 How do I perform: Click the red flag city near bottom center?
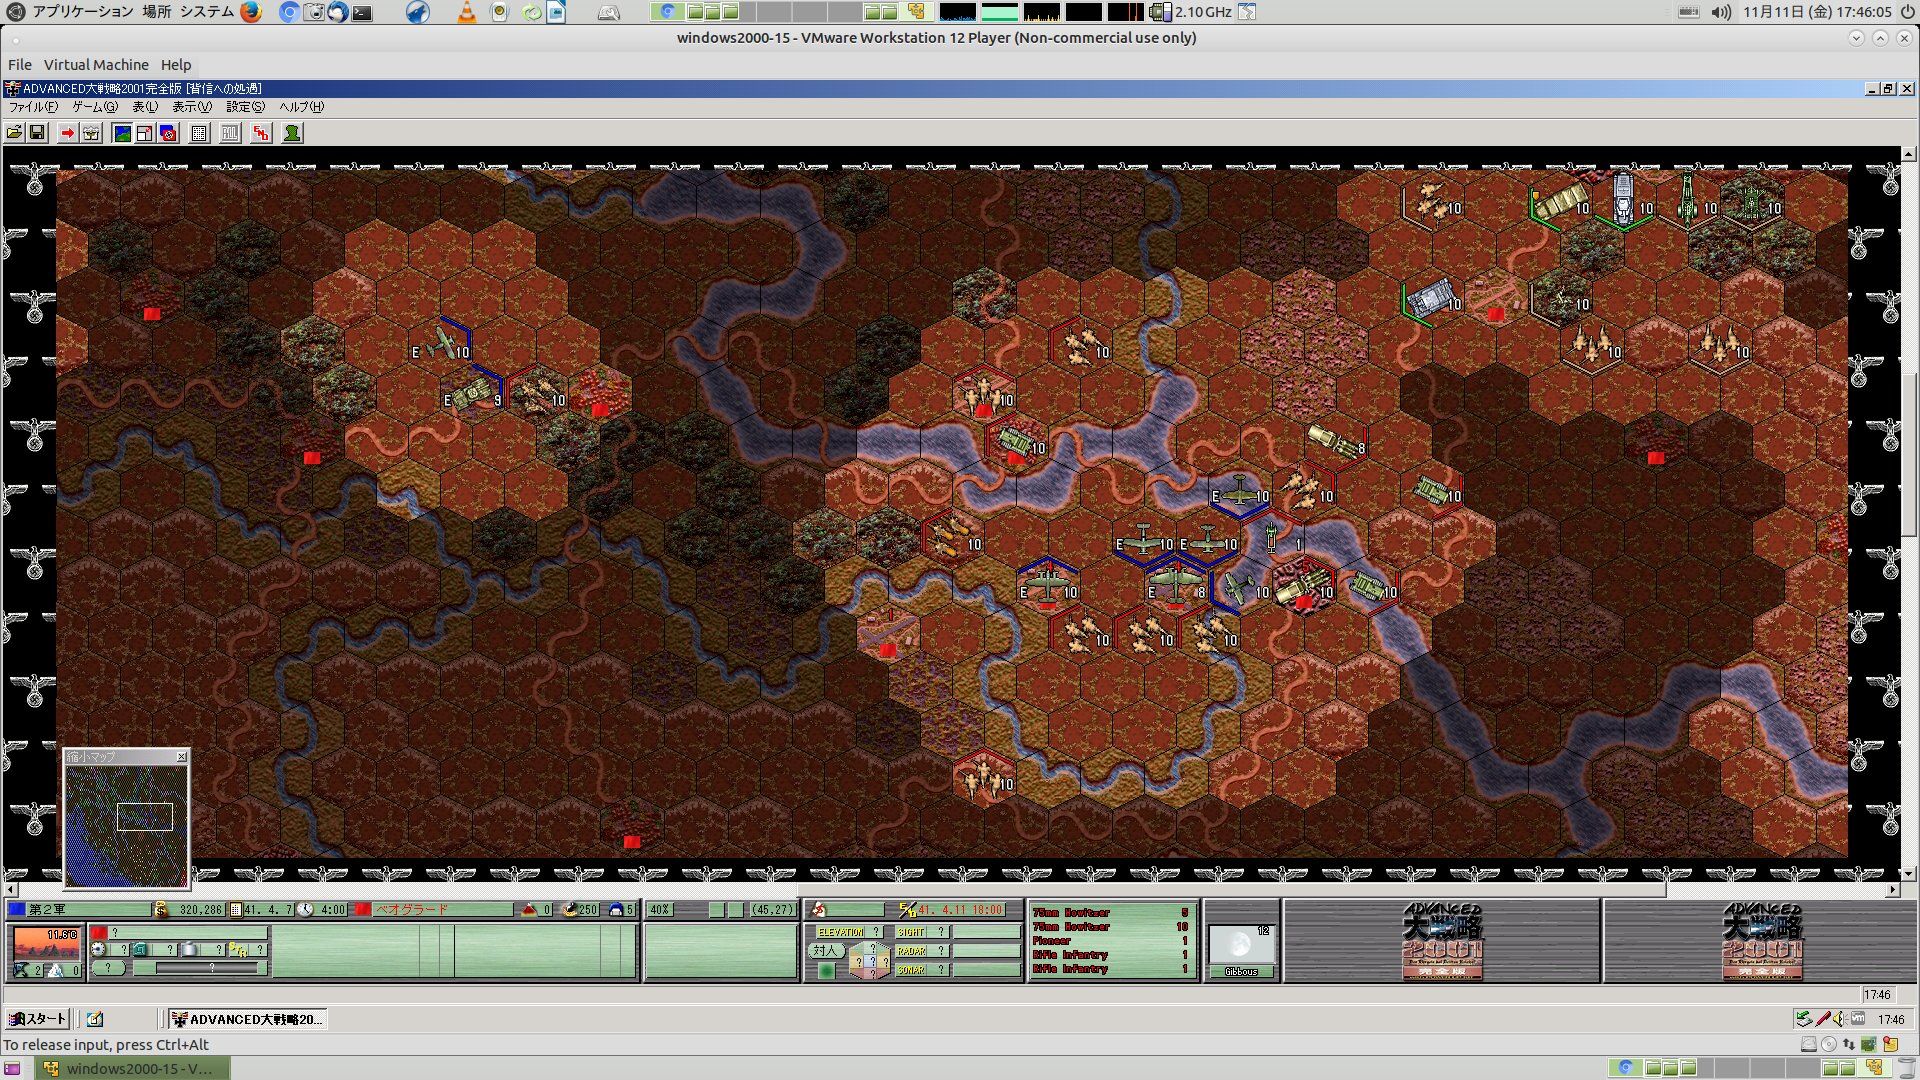point(631,842)
